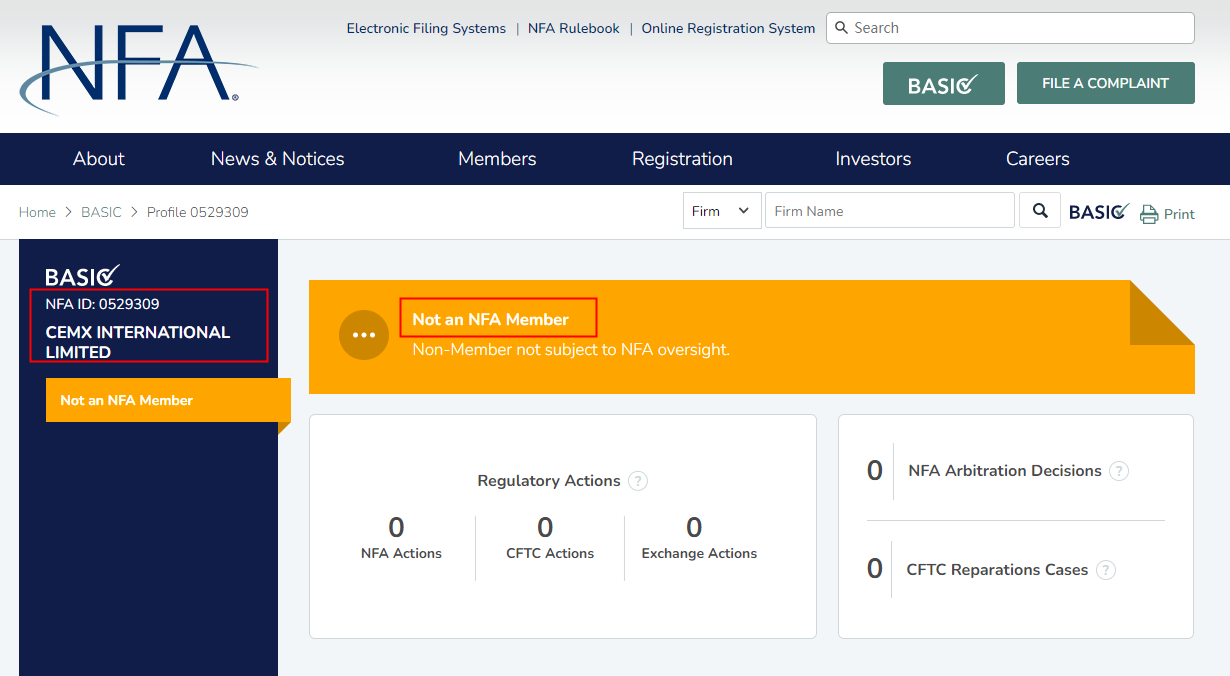Click the ellipsis circle icon in orange banner
This screenshot has height=676, width=1230.
[364, 335]
